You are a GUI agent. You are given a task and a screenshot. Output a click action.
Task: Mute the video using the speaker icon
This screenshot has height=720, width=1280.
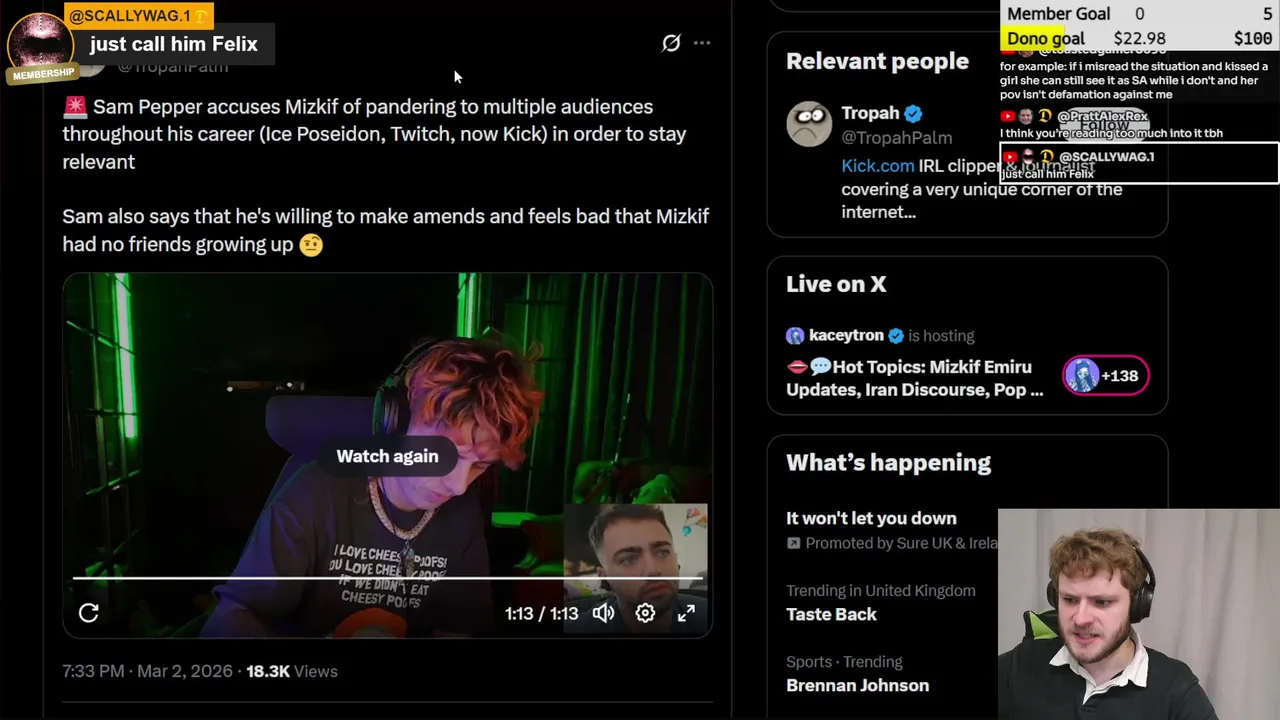pyautogui.click(x=603, y=613)
